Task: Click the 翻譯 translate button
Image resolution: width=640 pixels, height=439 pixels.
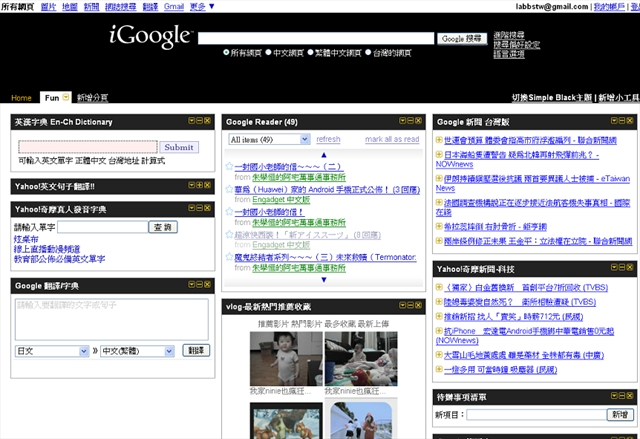Action: 196,350
